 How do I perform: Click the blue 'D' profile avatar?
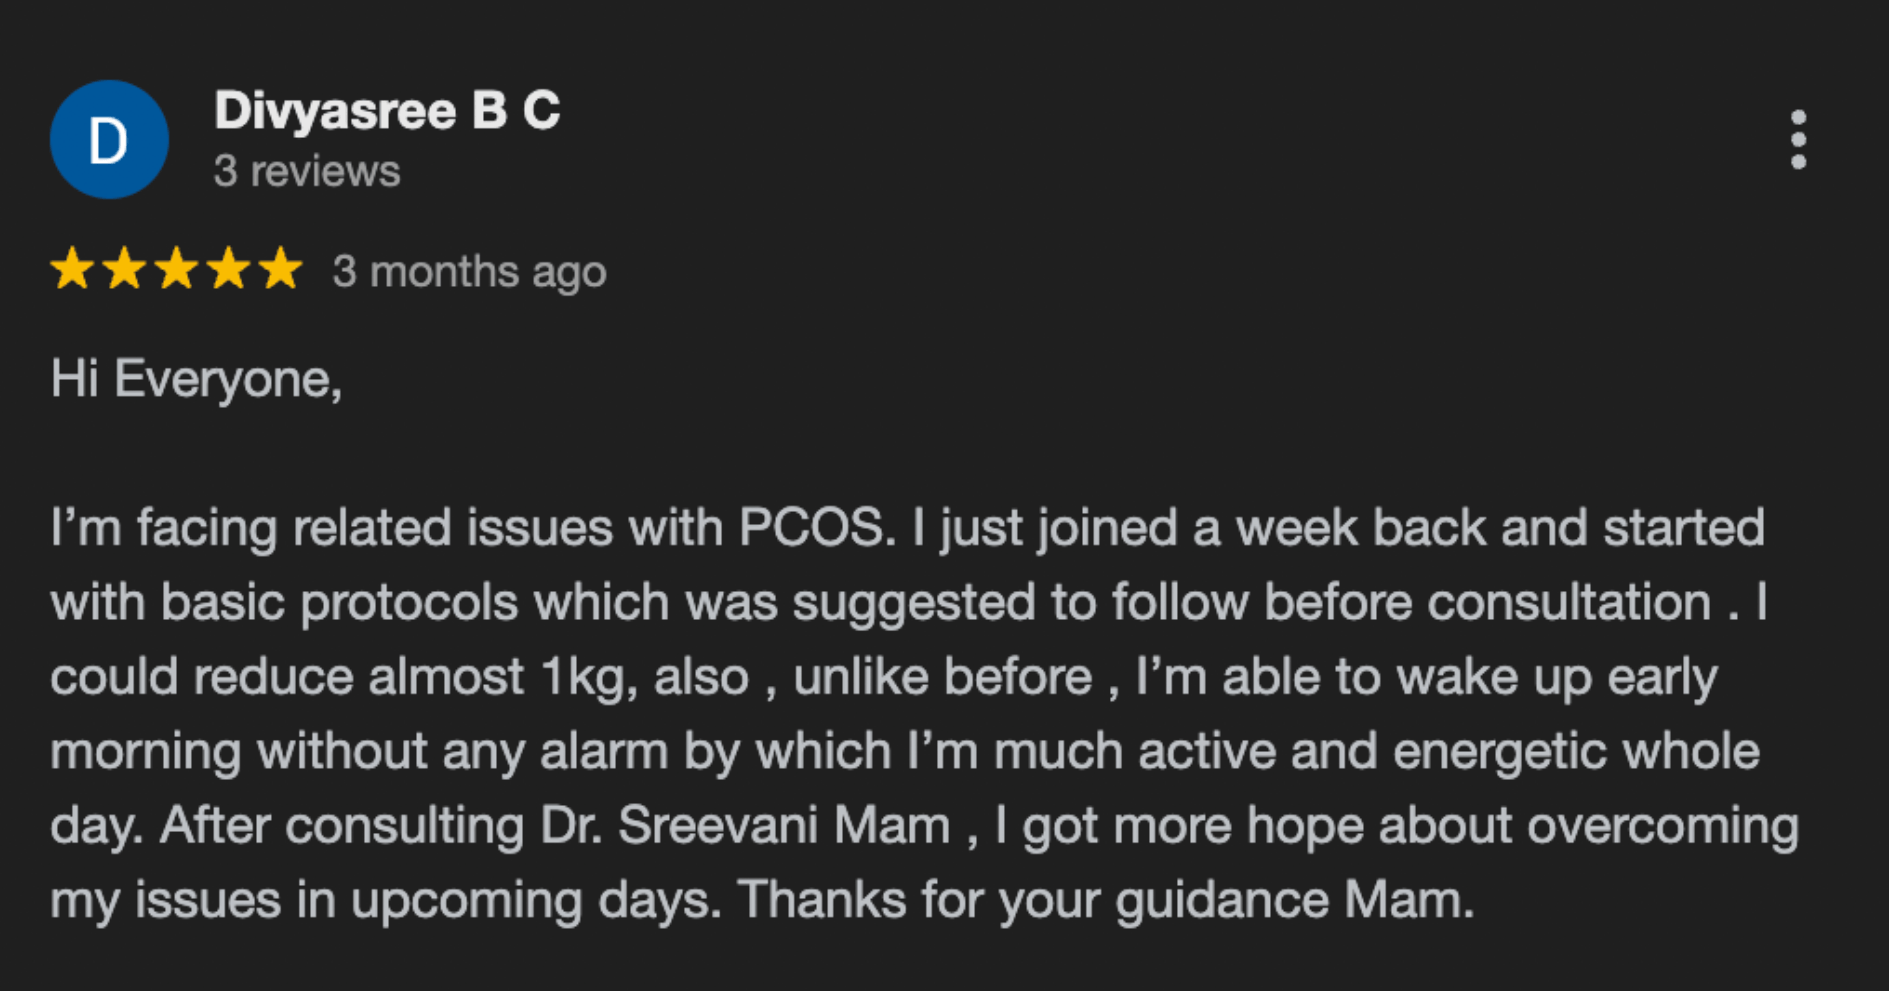[x=109, y=140]
